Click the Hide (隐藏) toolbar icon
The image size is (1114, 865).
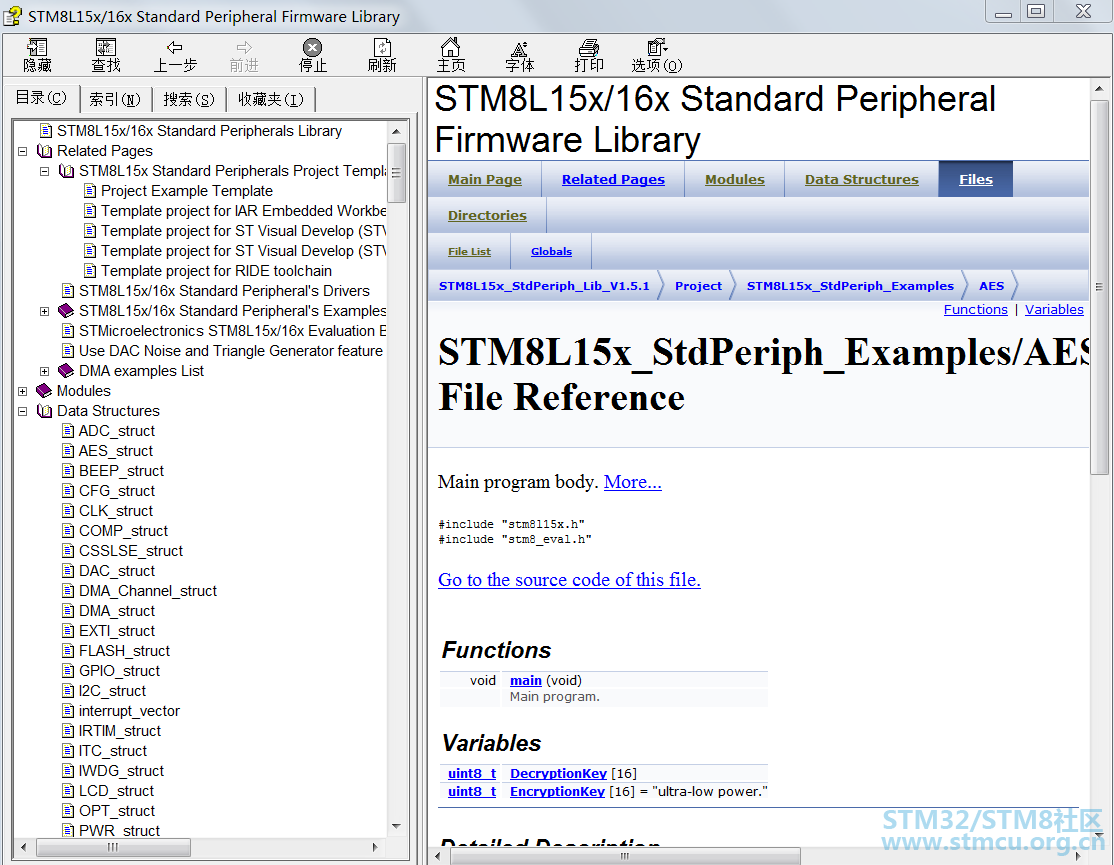tap(37, 48)
